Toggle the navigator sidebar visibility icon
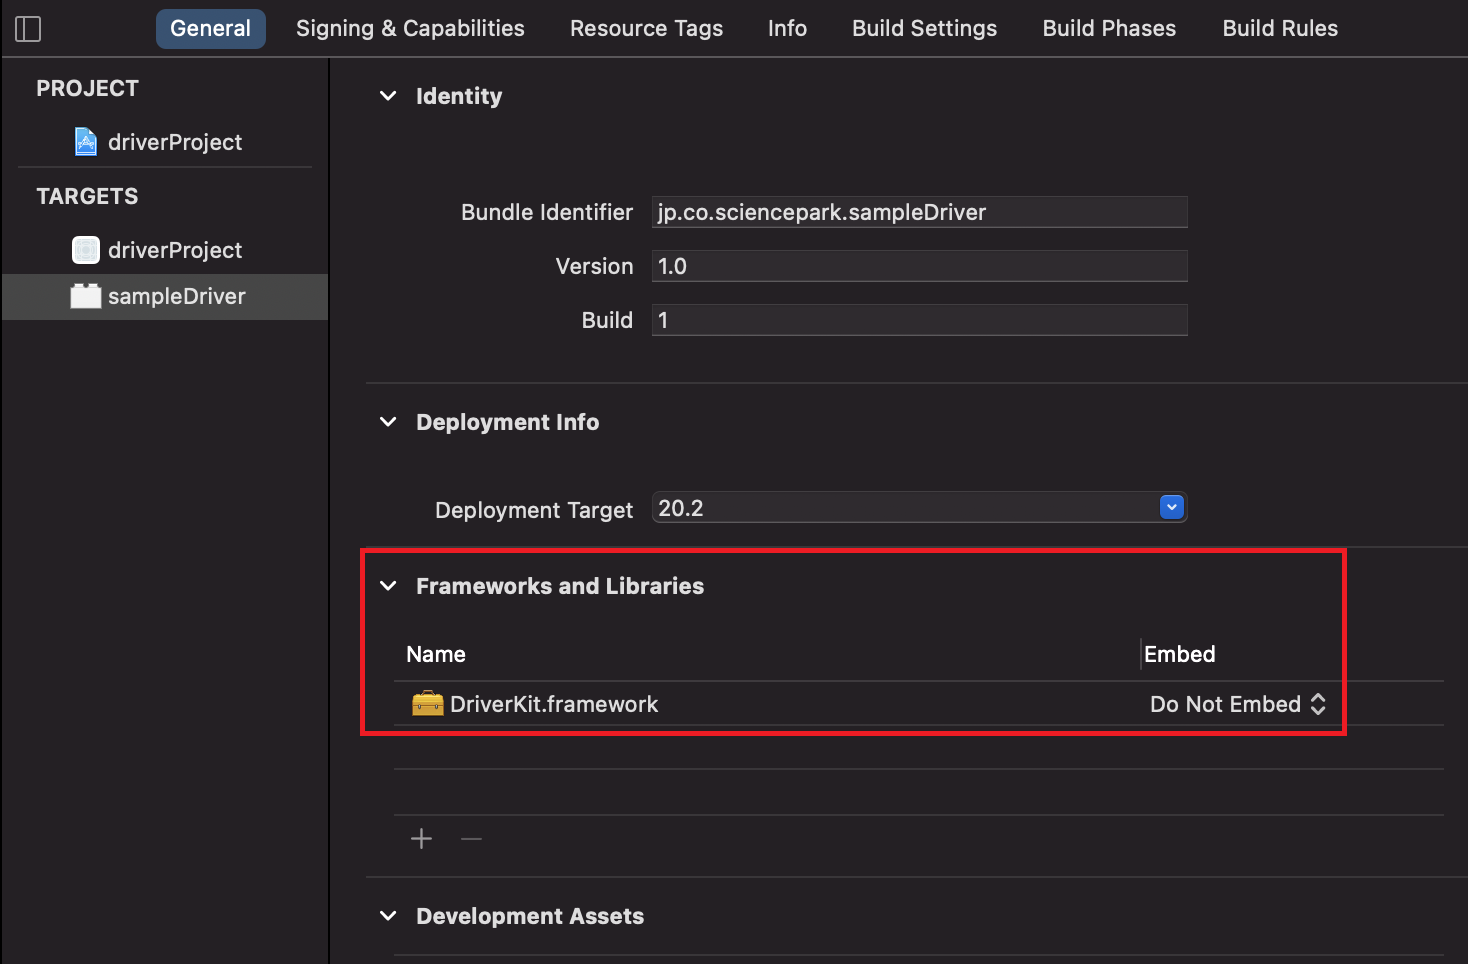Viewport: 1468px width, 964px height. pos(28,28)
